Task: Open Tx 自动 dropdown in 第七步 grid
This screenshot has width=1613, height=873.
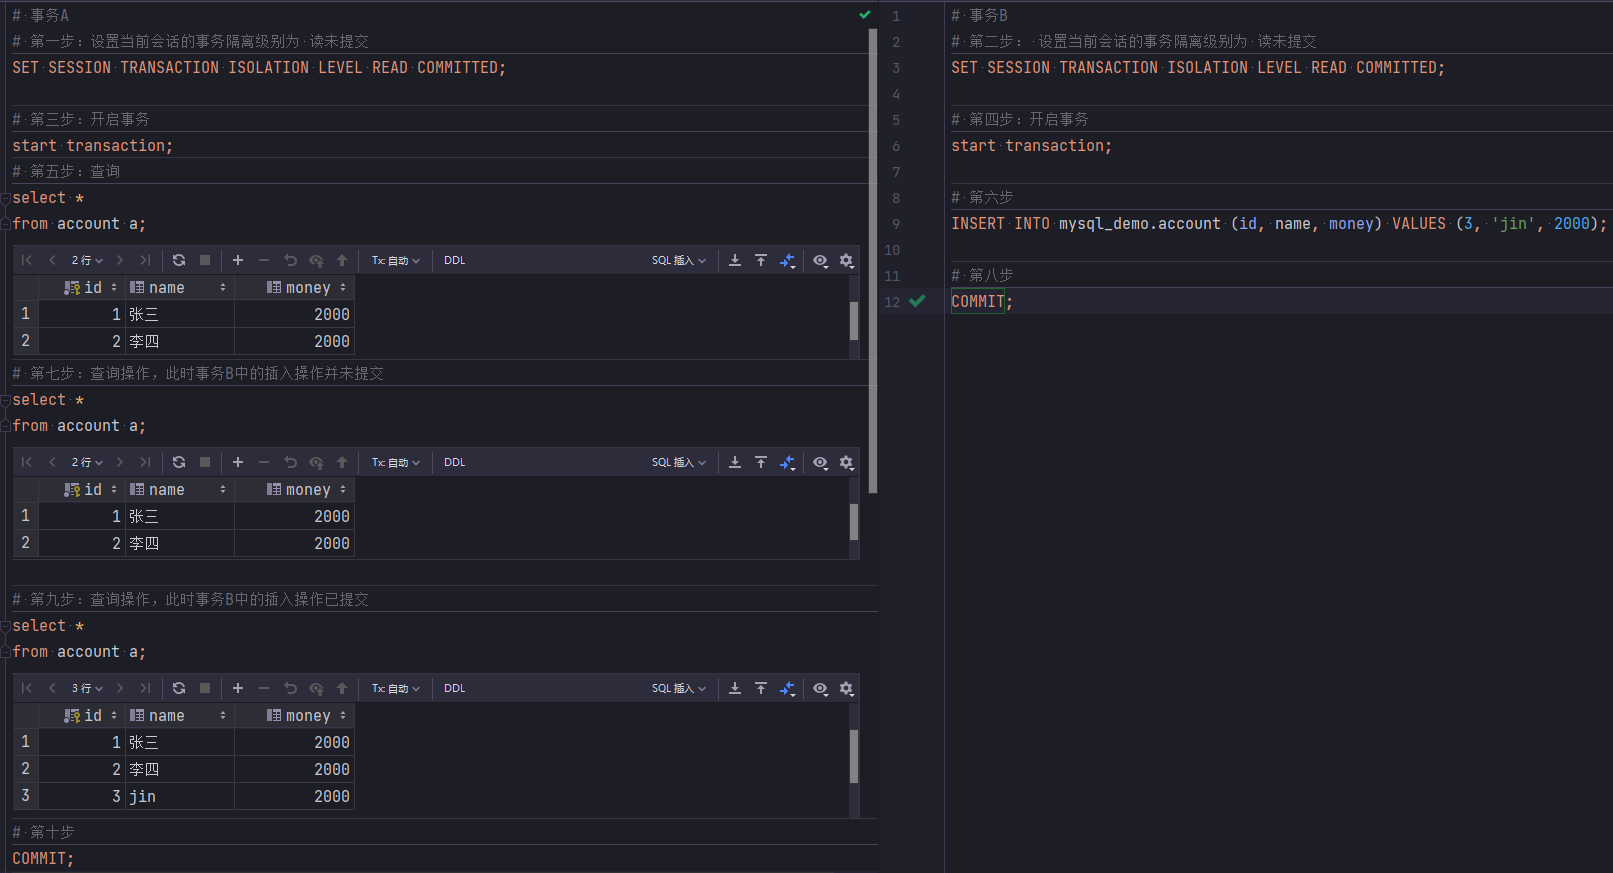Action: coord(396,462)
